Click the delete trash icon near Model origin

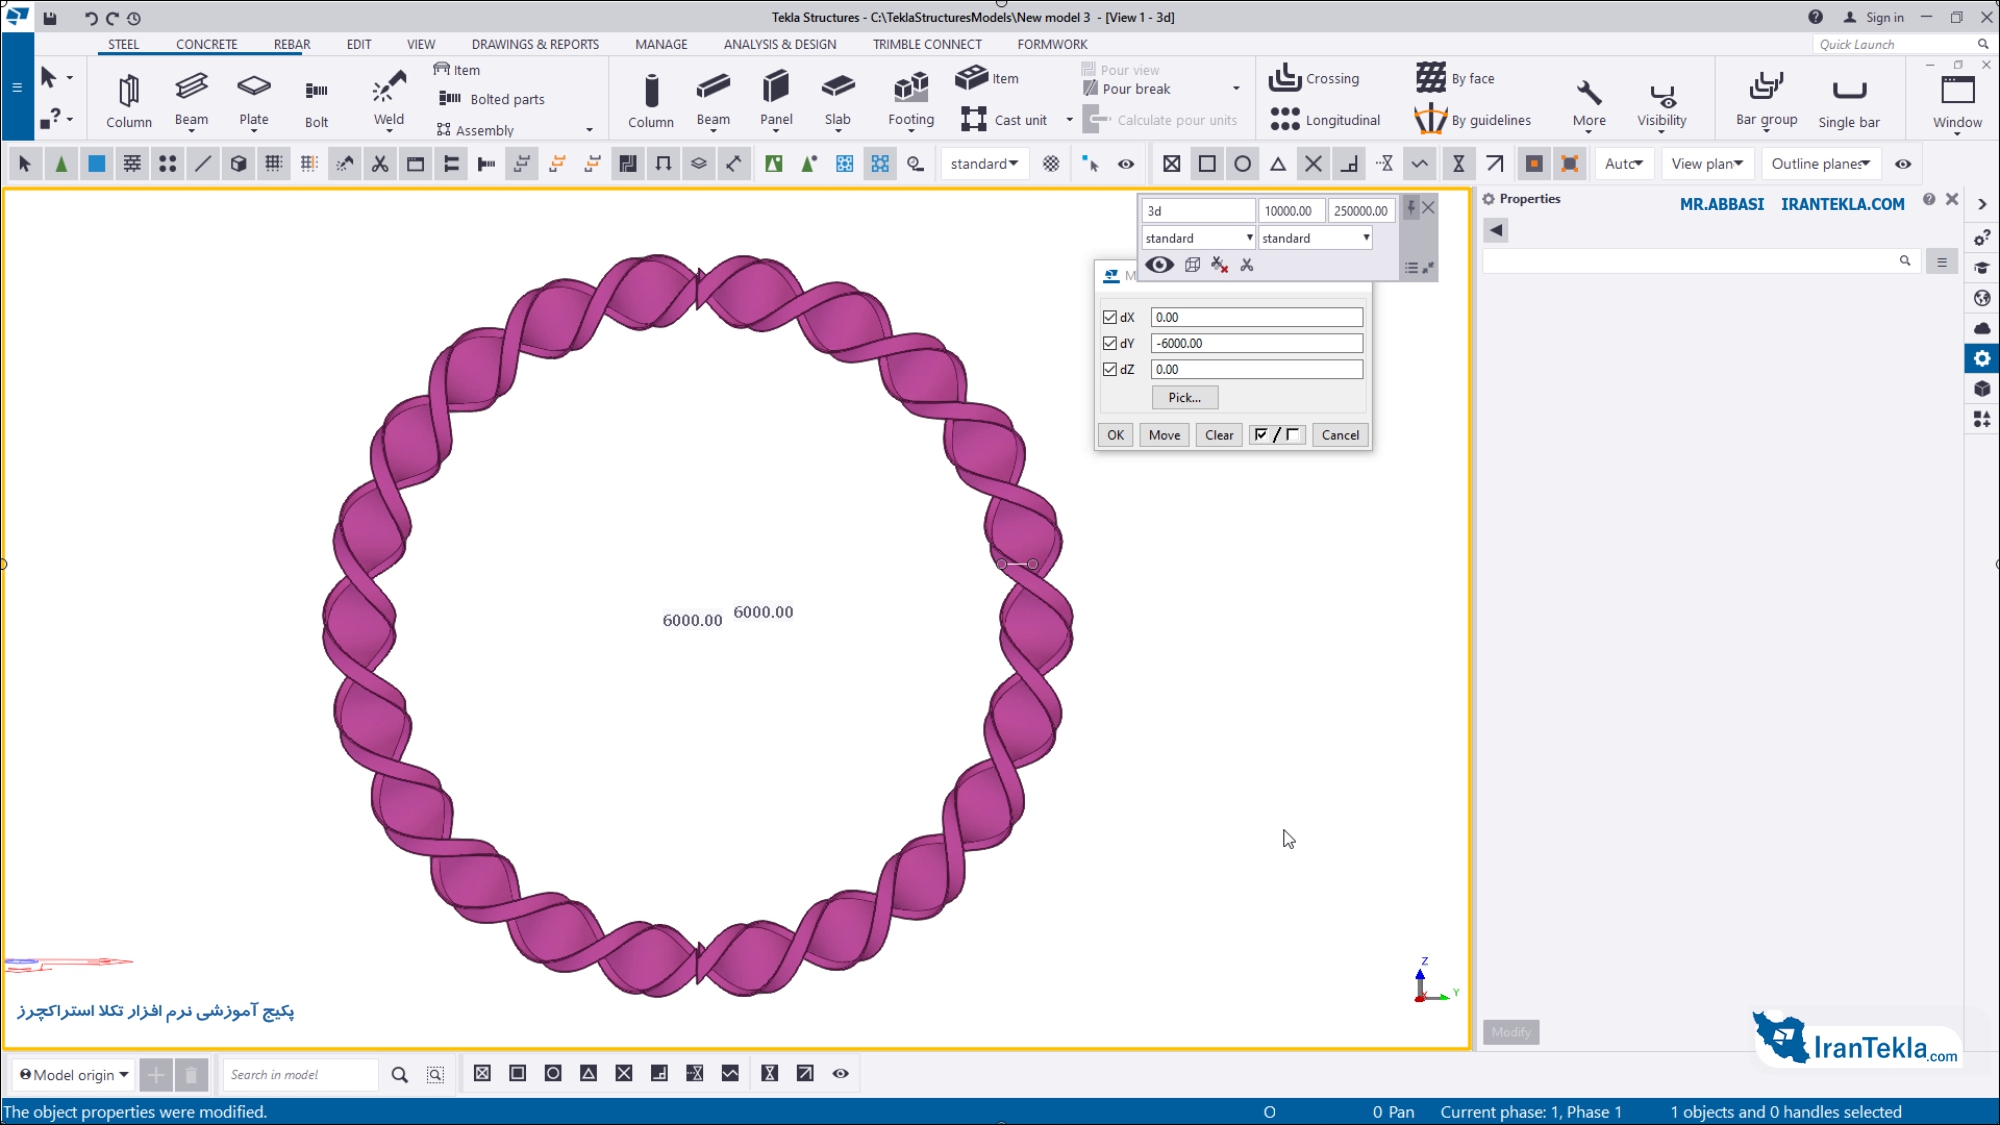(191, 1075)
